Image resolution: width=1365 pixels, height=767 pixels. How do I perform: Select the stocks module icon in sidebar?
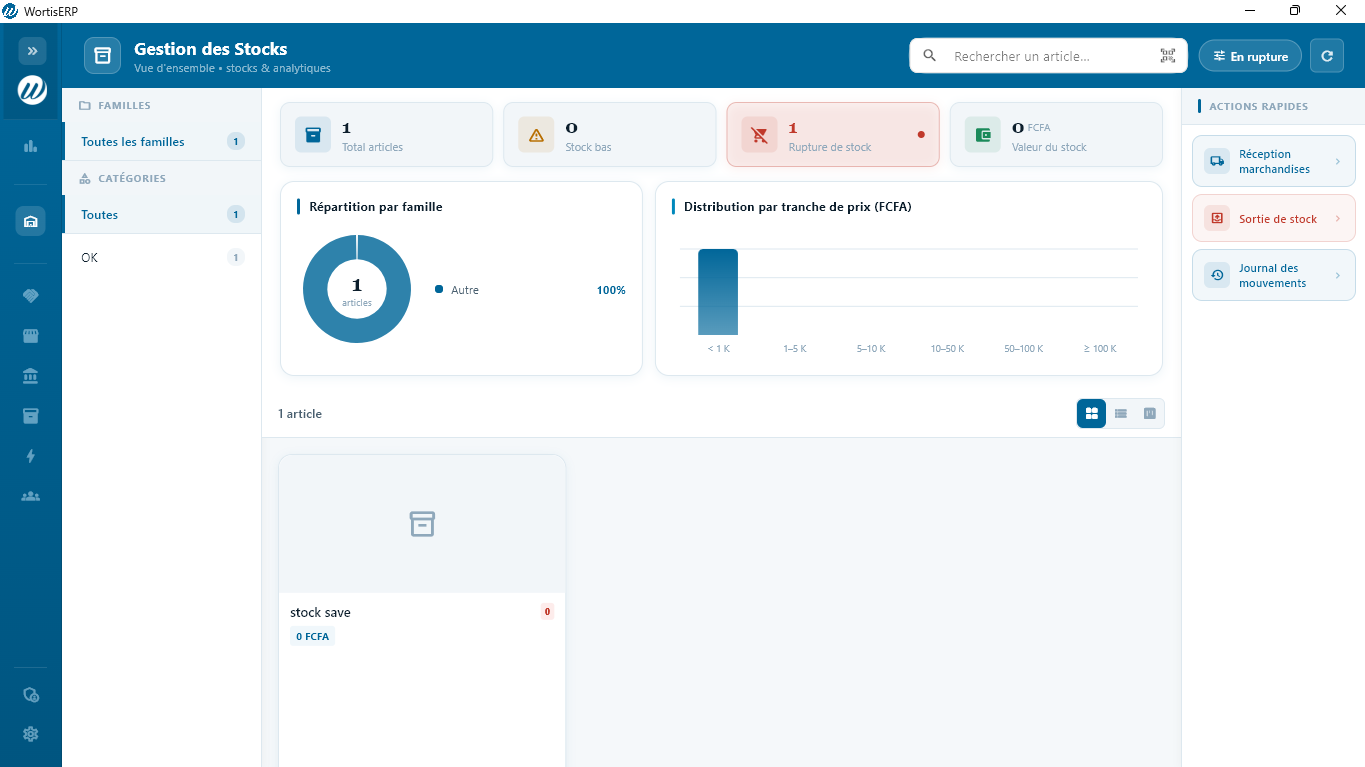coord(30,221)
